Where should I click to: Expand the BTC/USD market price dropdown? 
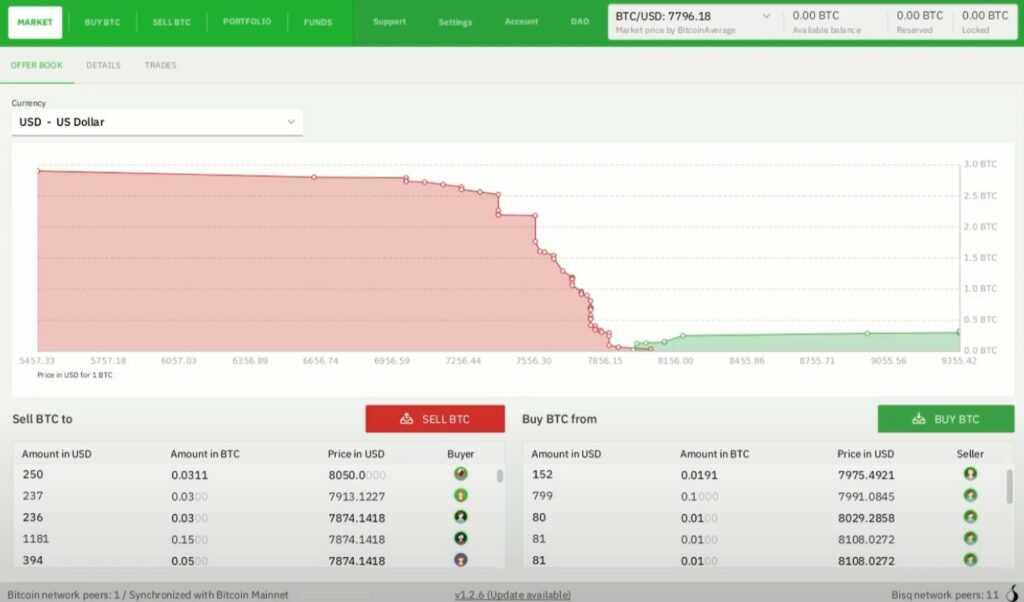pyautogui.click(x=766, y=16)
